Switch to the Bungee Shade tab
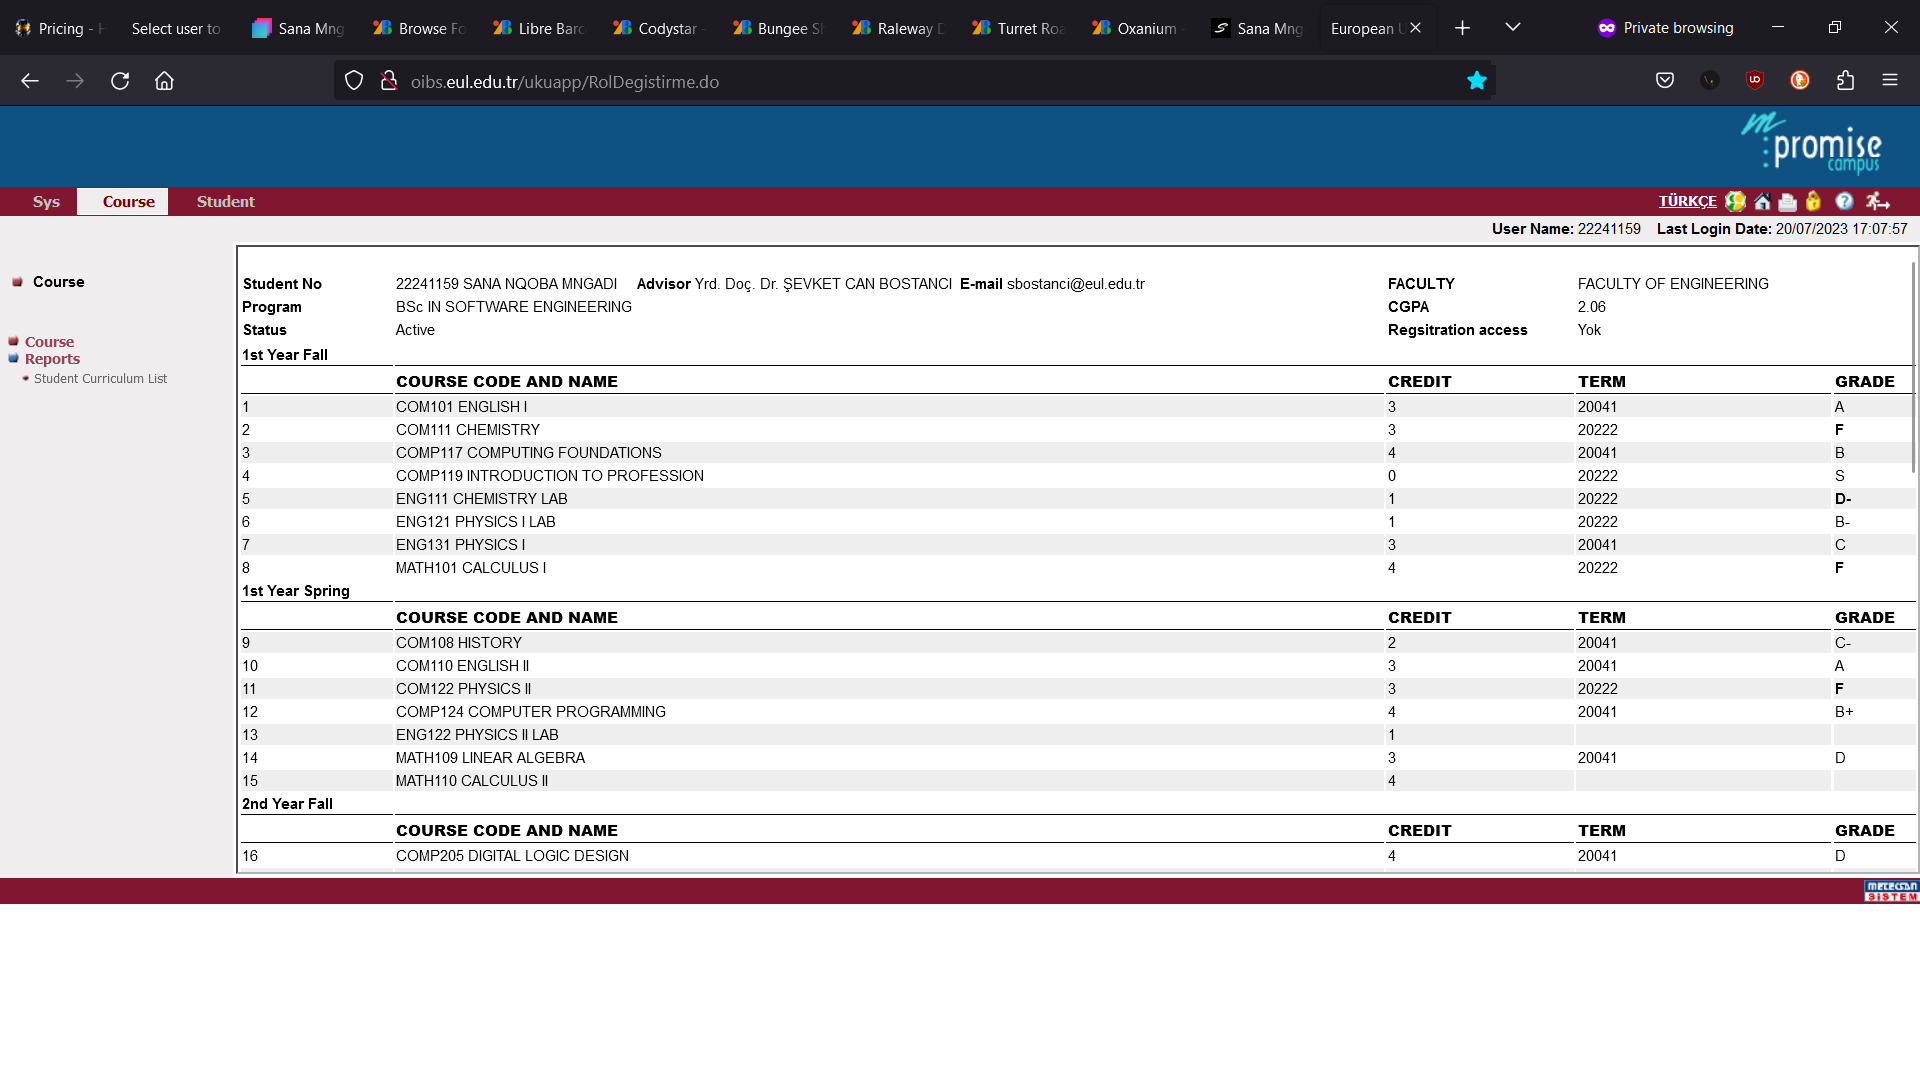1920x1078 pixels. click(780, 28)
